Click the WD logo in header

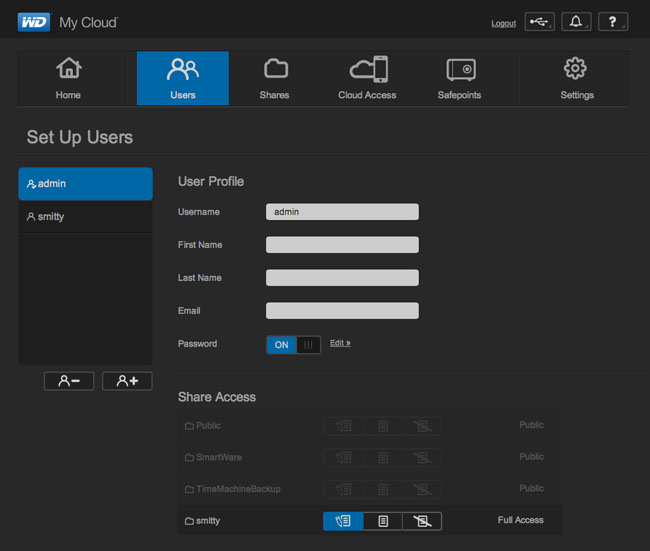[34, 22]
